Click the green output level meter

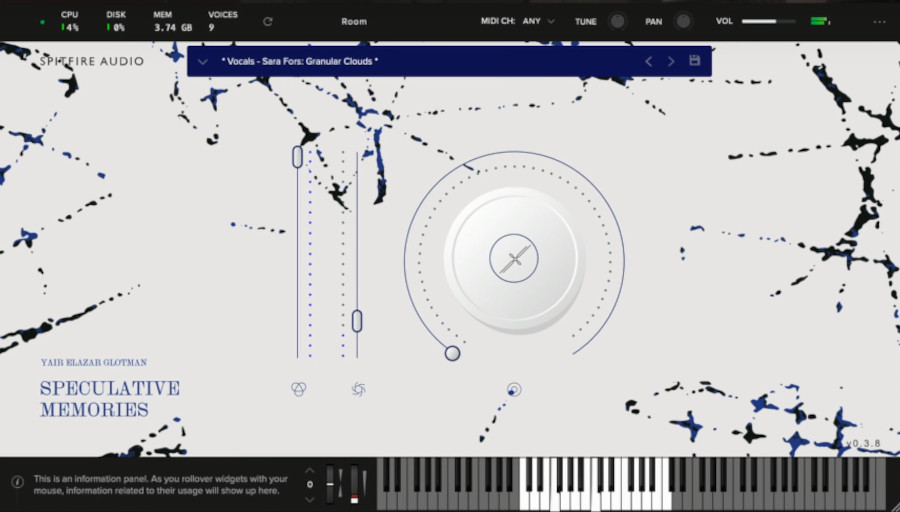(820, 21)
